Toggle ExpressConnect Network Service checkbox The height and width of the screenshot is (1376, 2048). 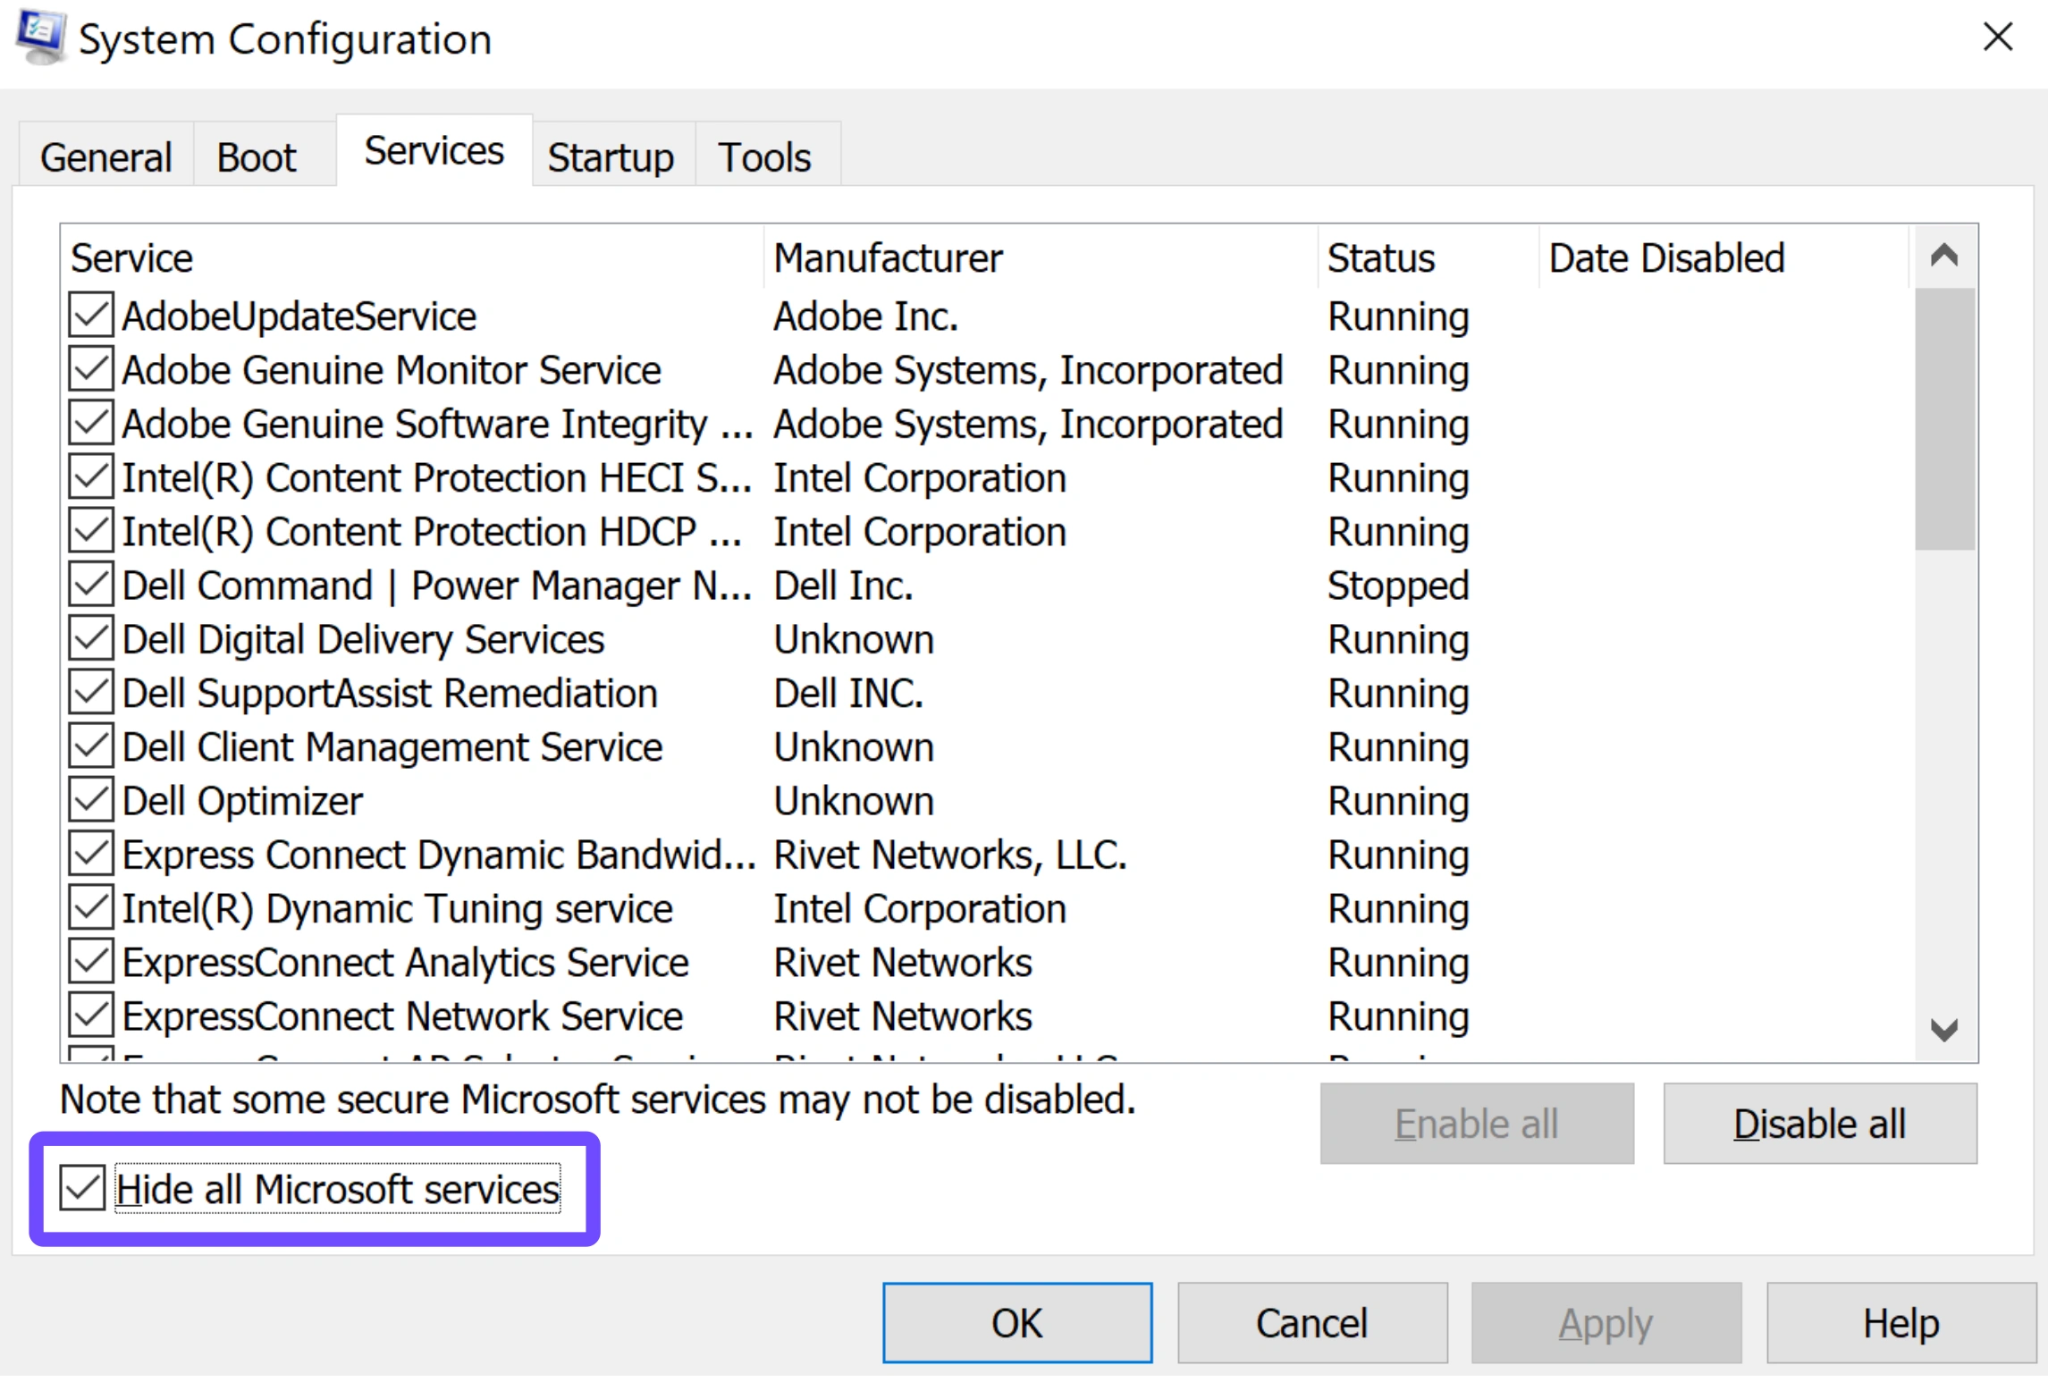pyautogui.click(x=91, y=1016)
